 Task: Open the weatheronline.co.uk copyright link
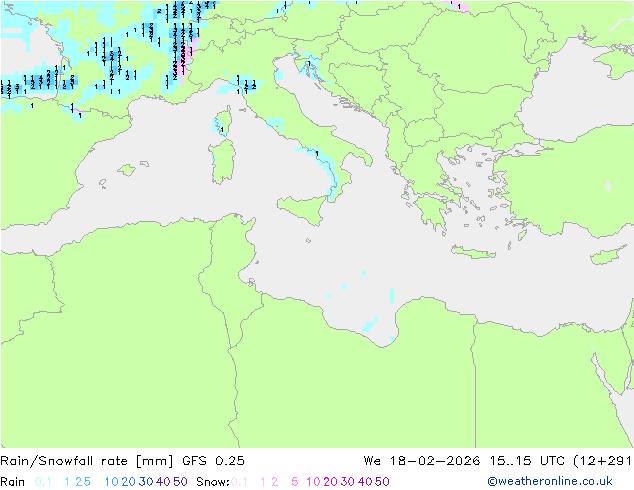[550, 481]
